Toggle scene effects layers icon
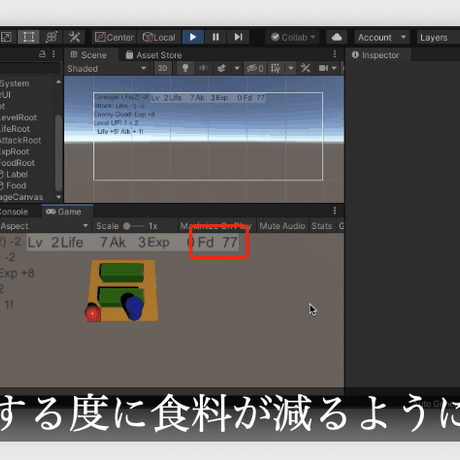Viewport: 460px width, 460px height. coord(221,69)
